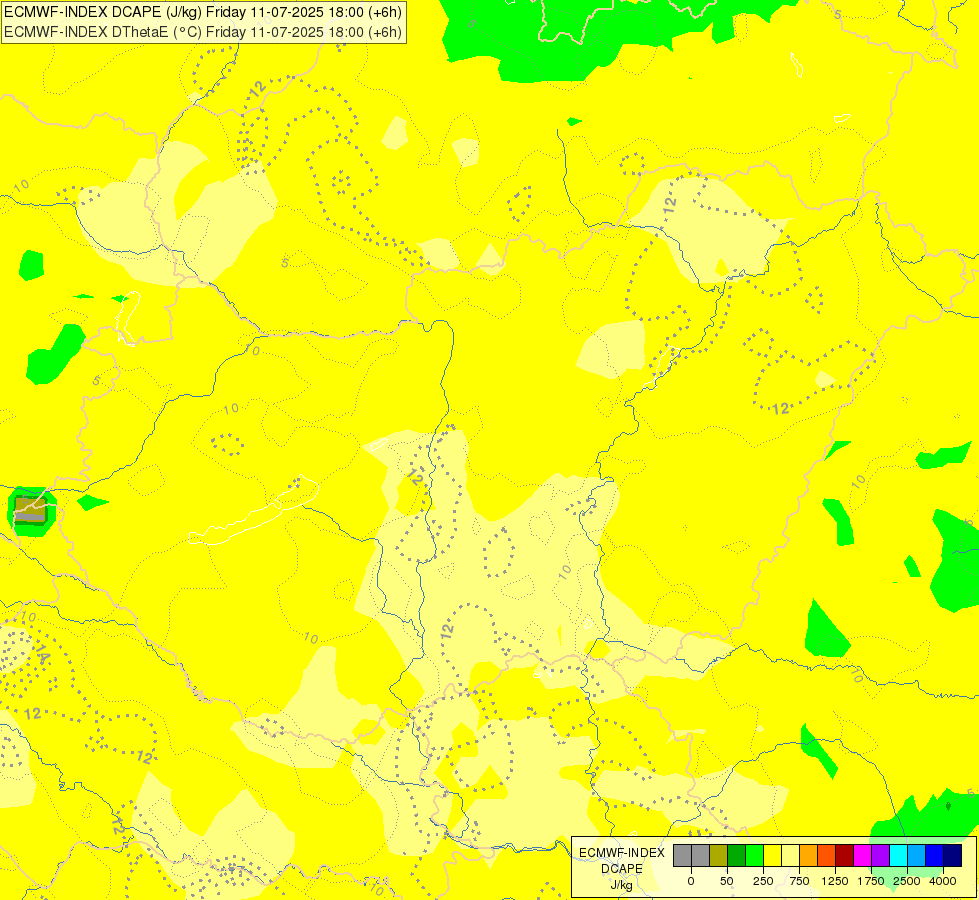Click the olive swatch in the DCAPE legend
The image size is (979, 900).
[x=718, y=855]
